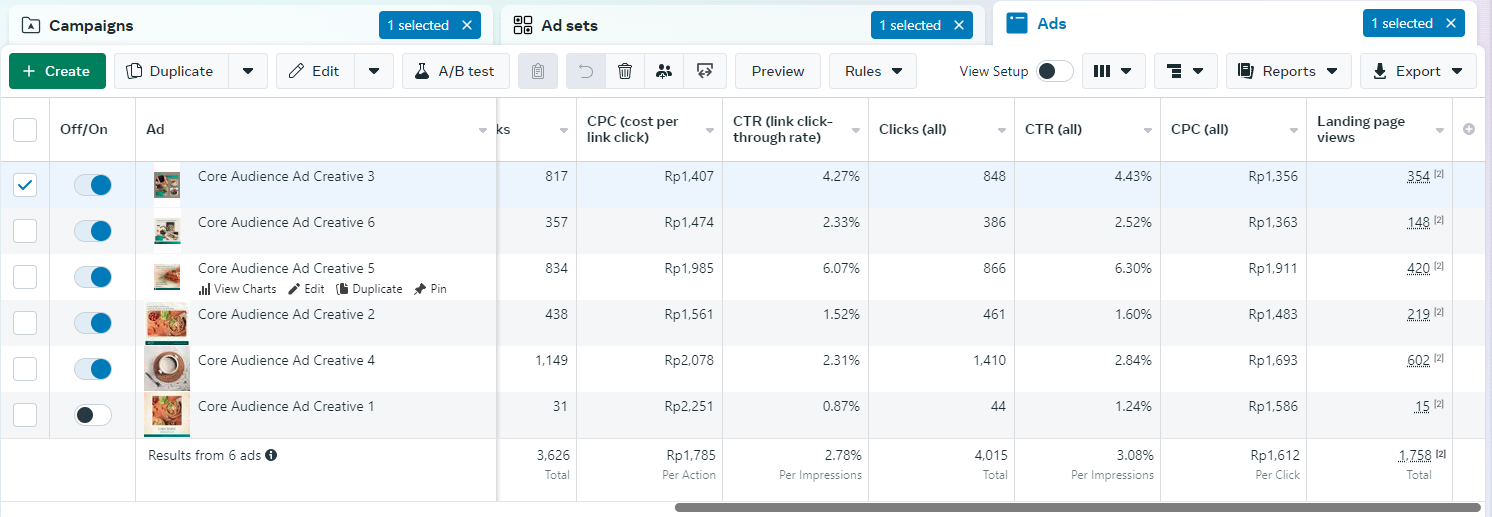Switch to the Campaigns tab
Screen dimensions: 1492x517
coord(92,25)
